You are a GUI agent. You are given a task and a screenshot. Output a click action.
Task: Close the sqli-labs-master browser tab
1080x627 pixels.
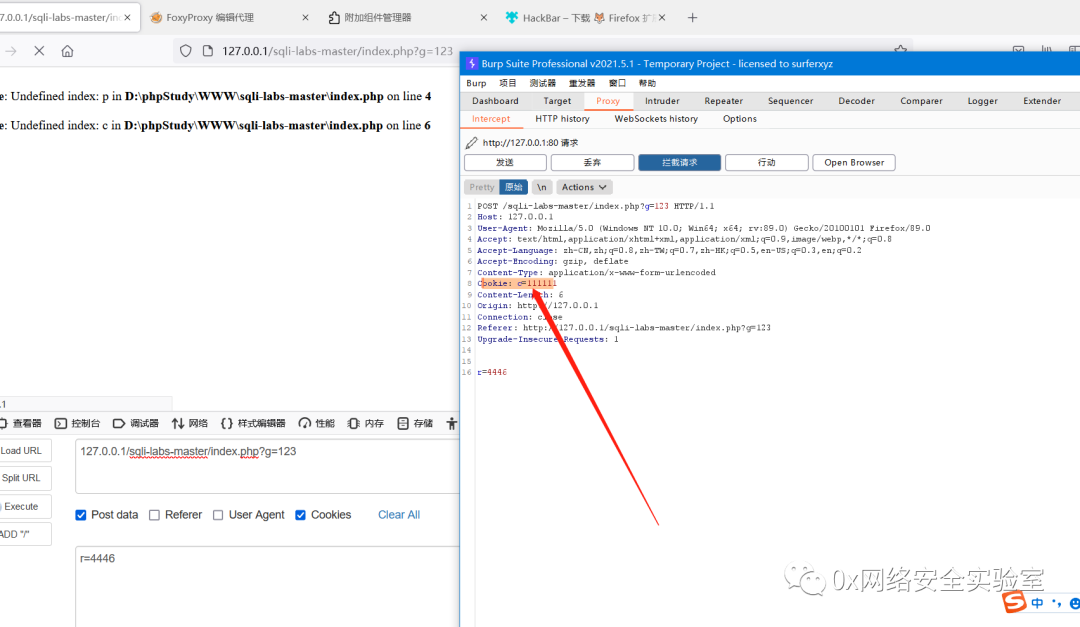tap(127, 18)
